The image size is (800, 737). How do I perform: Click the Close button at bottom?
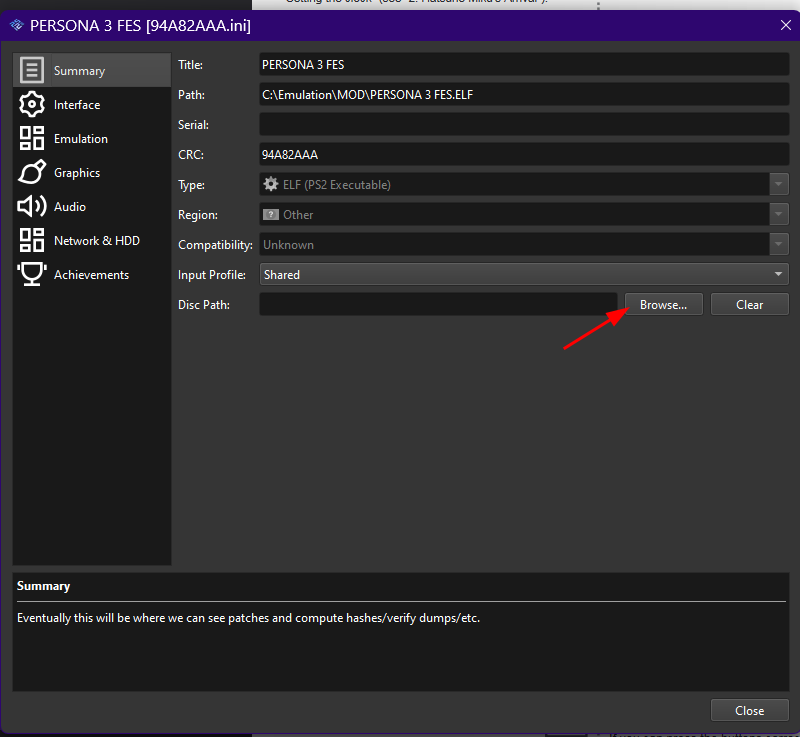tap(749, 710)
